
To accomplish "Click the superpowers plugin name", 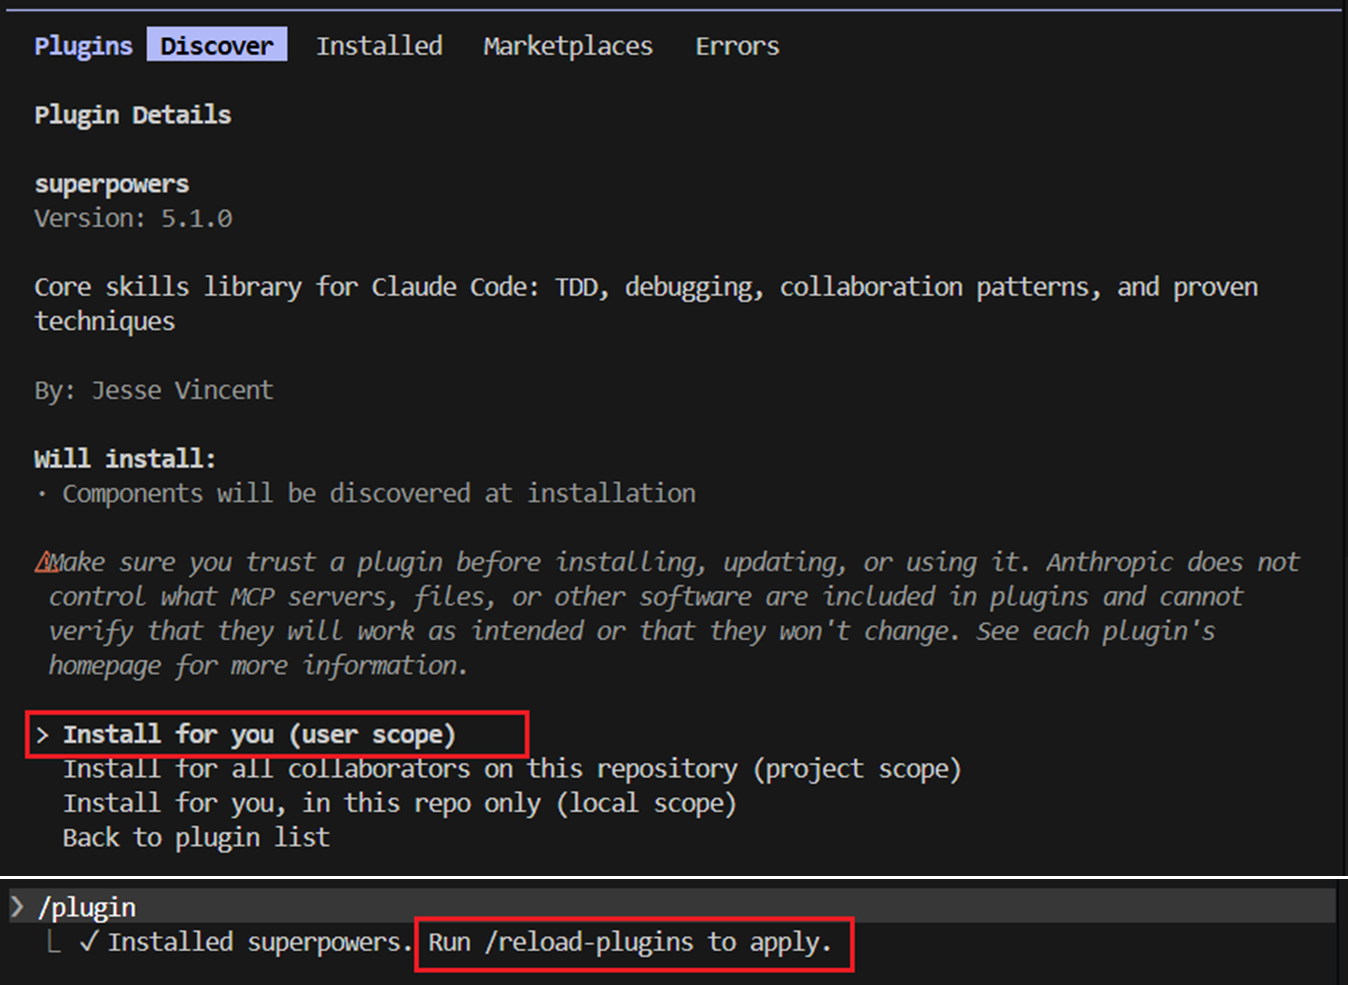I will (x=112, y=185).
